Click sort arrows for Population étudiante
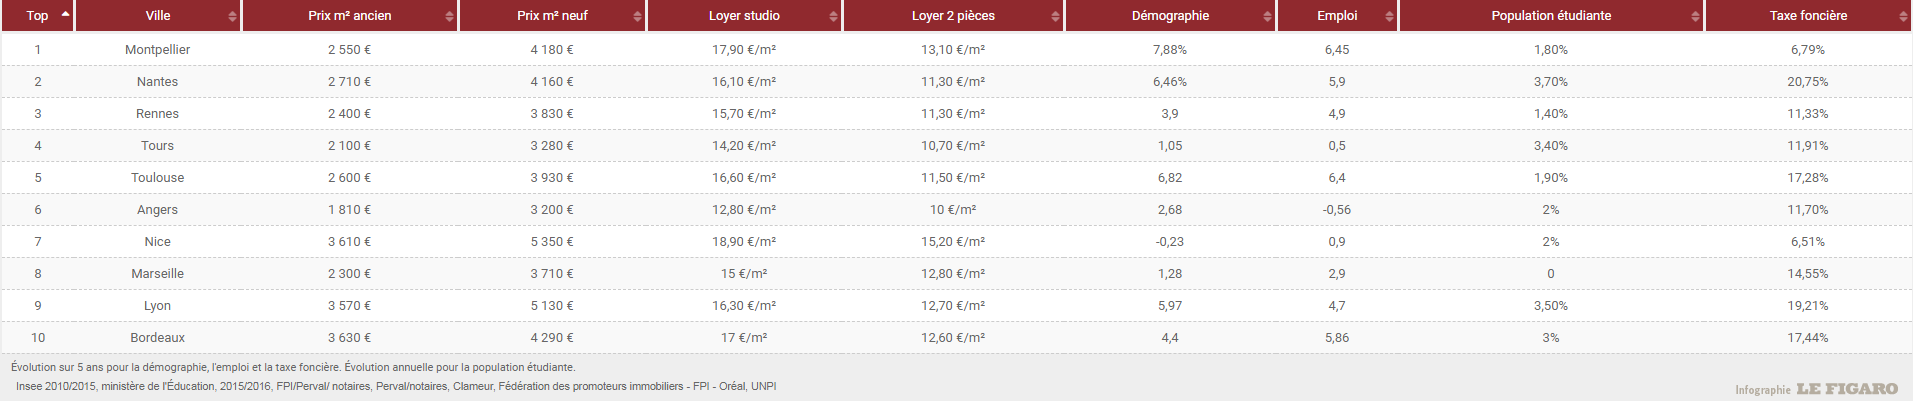Viewport: 1913px width, 401px height. (x=1695, y=16)
